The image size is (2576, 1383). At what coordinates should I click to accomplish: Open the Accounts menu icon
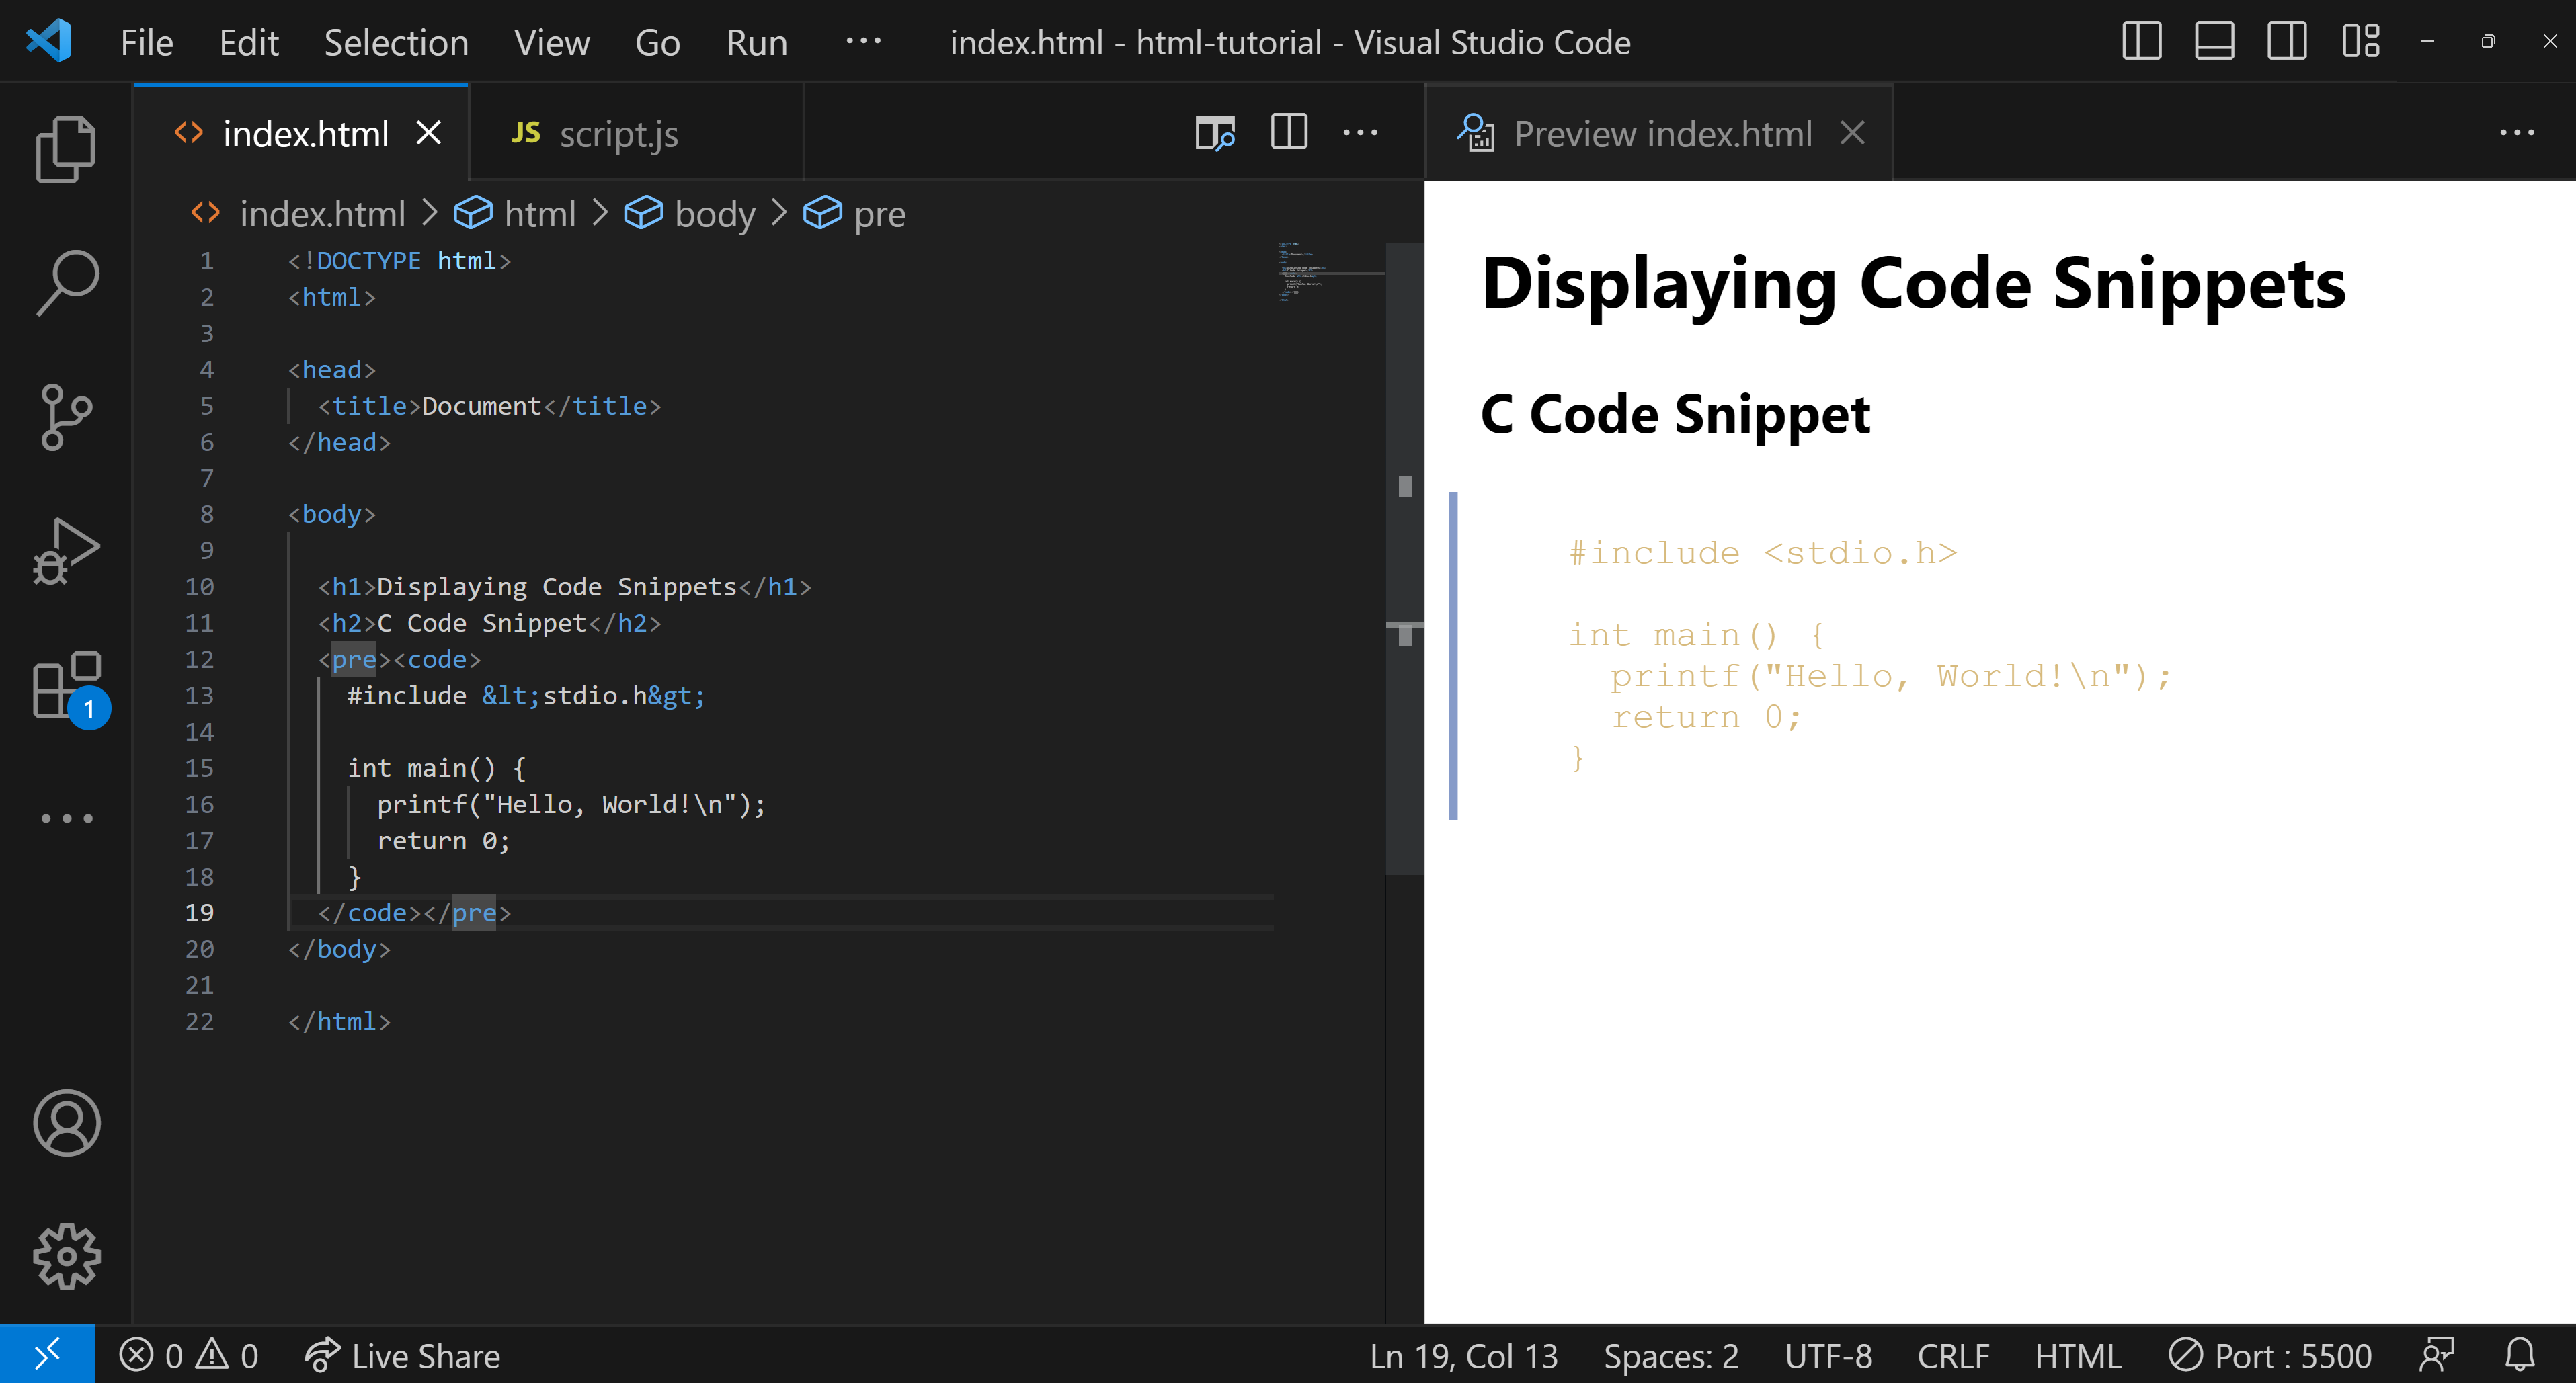(x=66, y=1123)
